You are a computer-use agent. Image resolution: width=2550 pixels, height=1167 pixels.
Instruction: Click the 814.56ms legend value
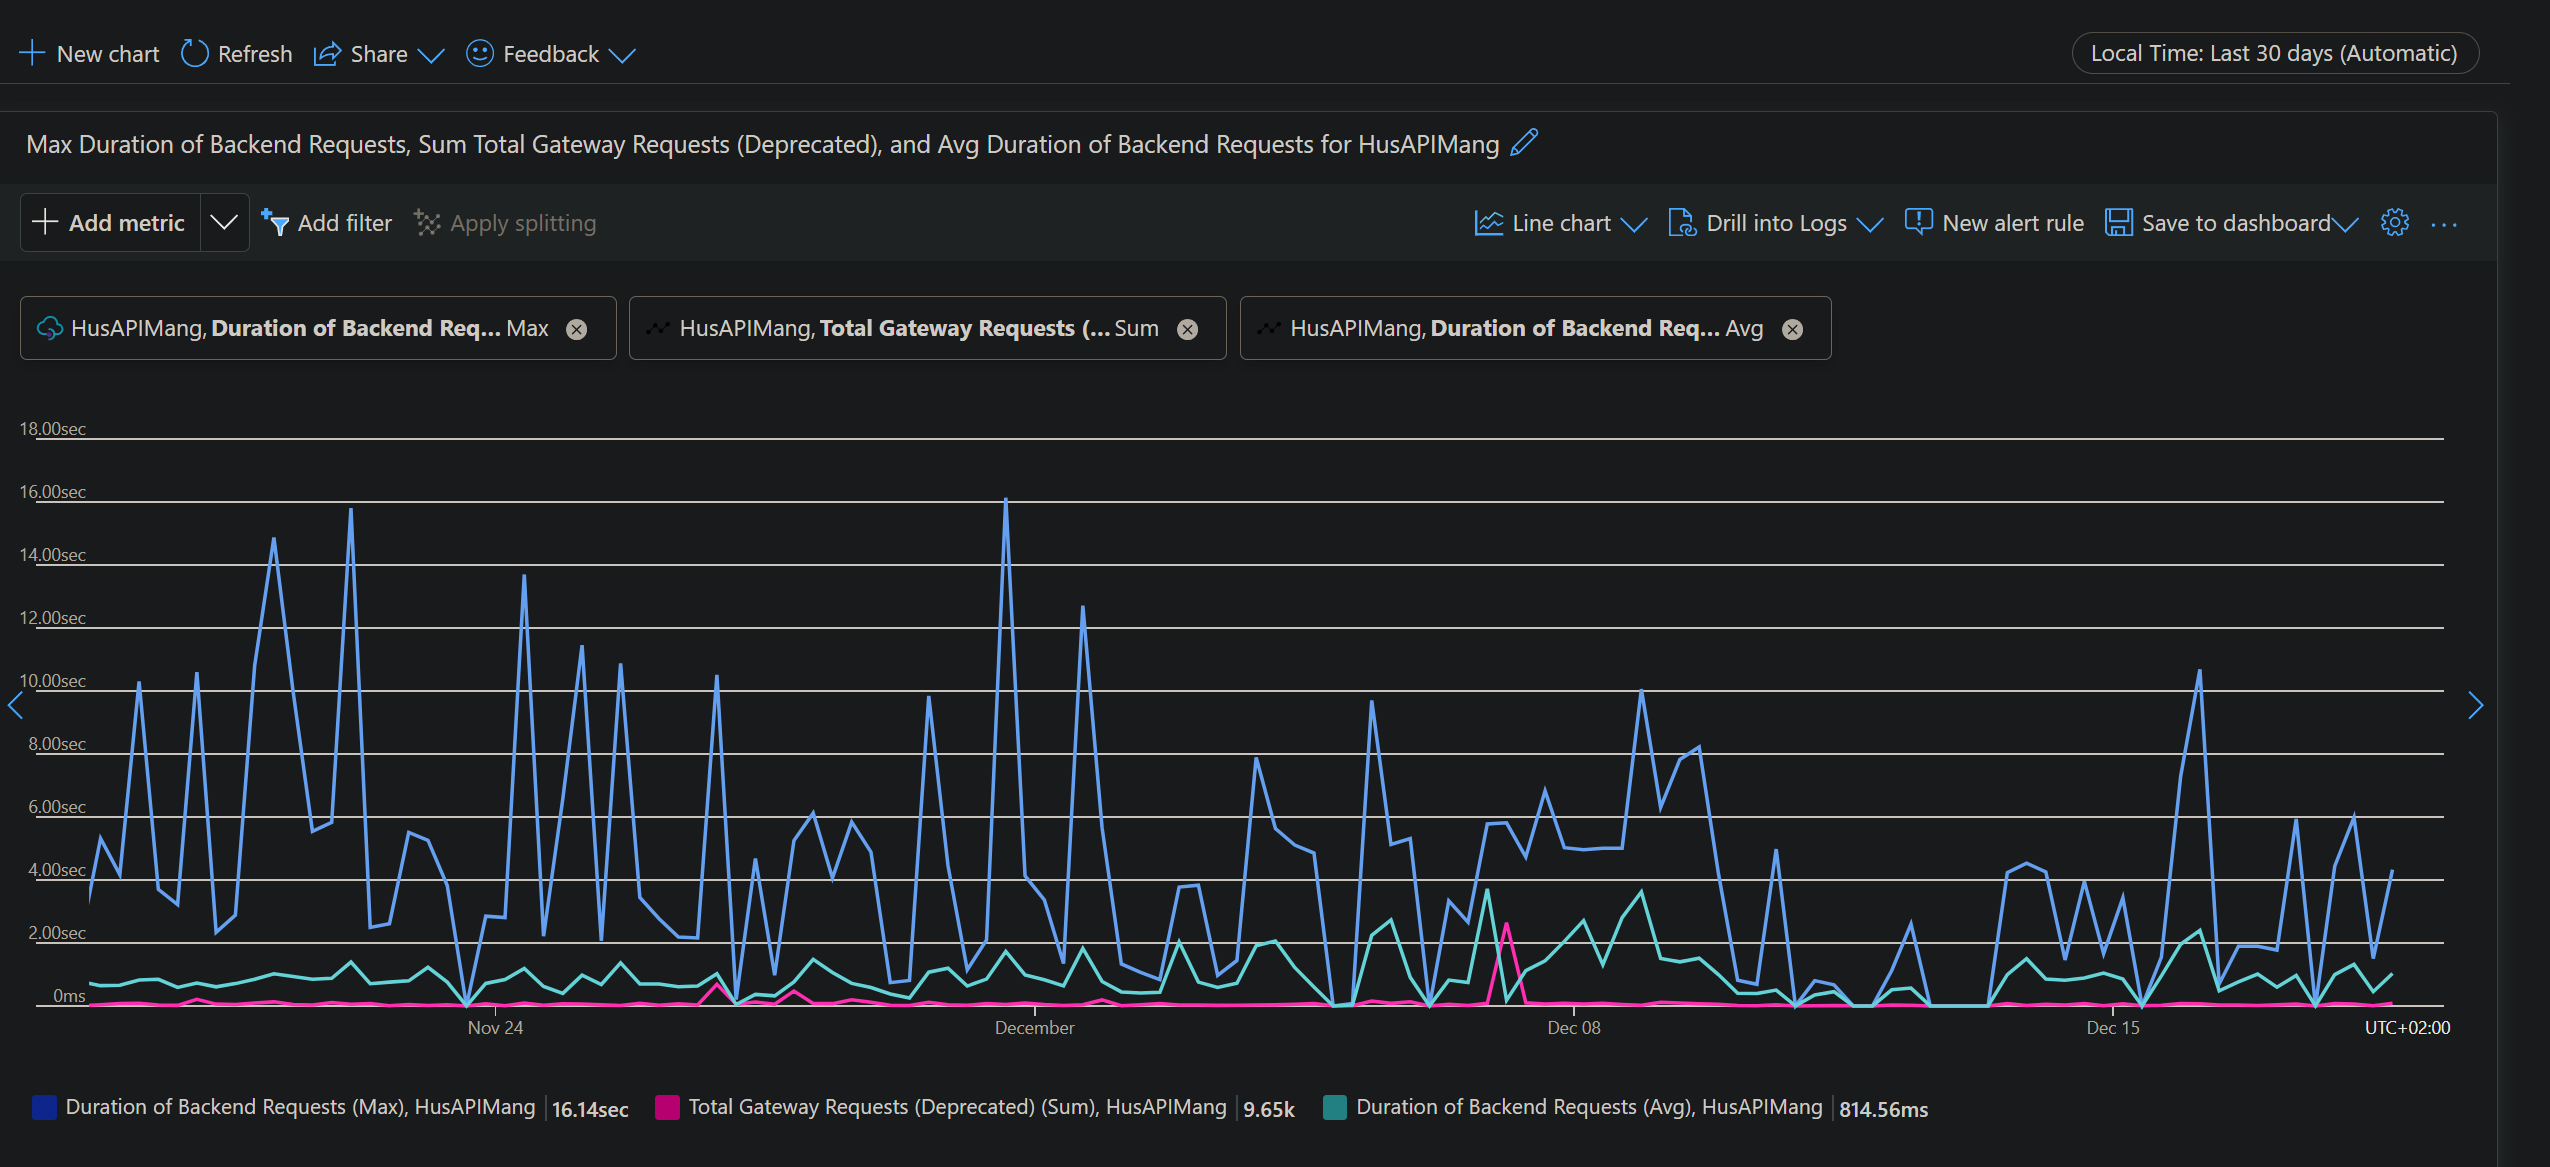tap(1883, 1109)
